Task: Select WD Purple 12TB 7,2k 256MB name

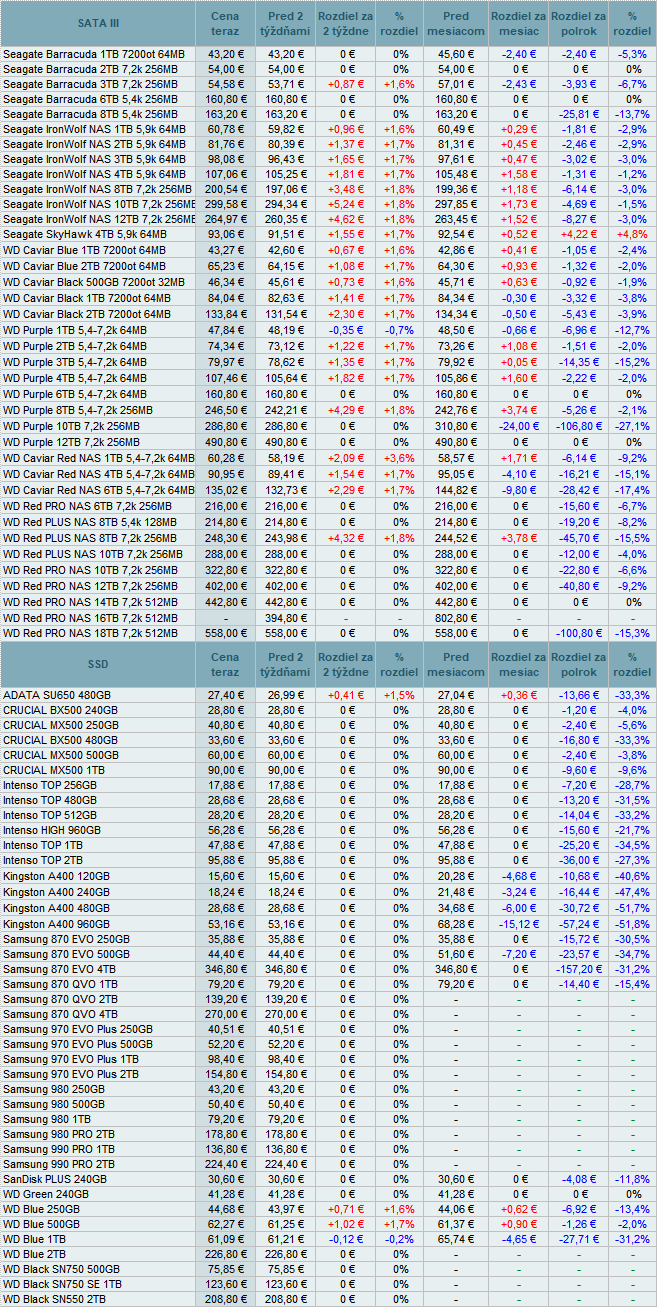Action: 72,442
